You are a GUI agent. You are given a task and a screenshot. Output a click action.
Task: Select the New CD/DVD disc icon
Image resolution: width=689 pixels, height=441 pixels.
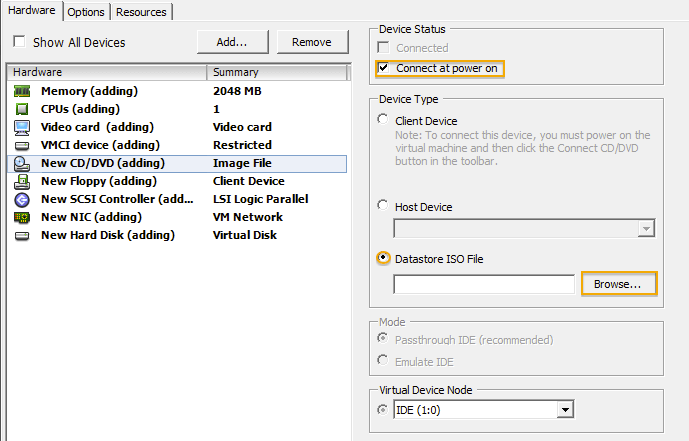point(22,163)
